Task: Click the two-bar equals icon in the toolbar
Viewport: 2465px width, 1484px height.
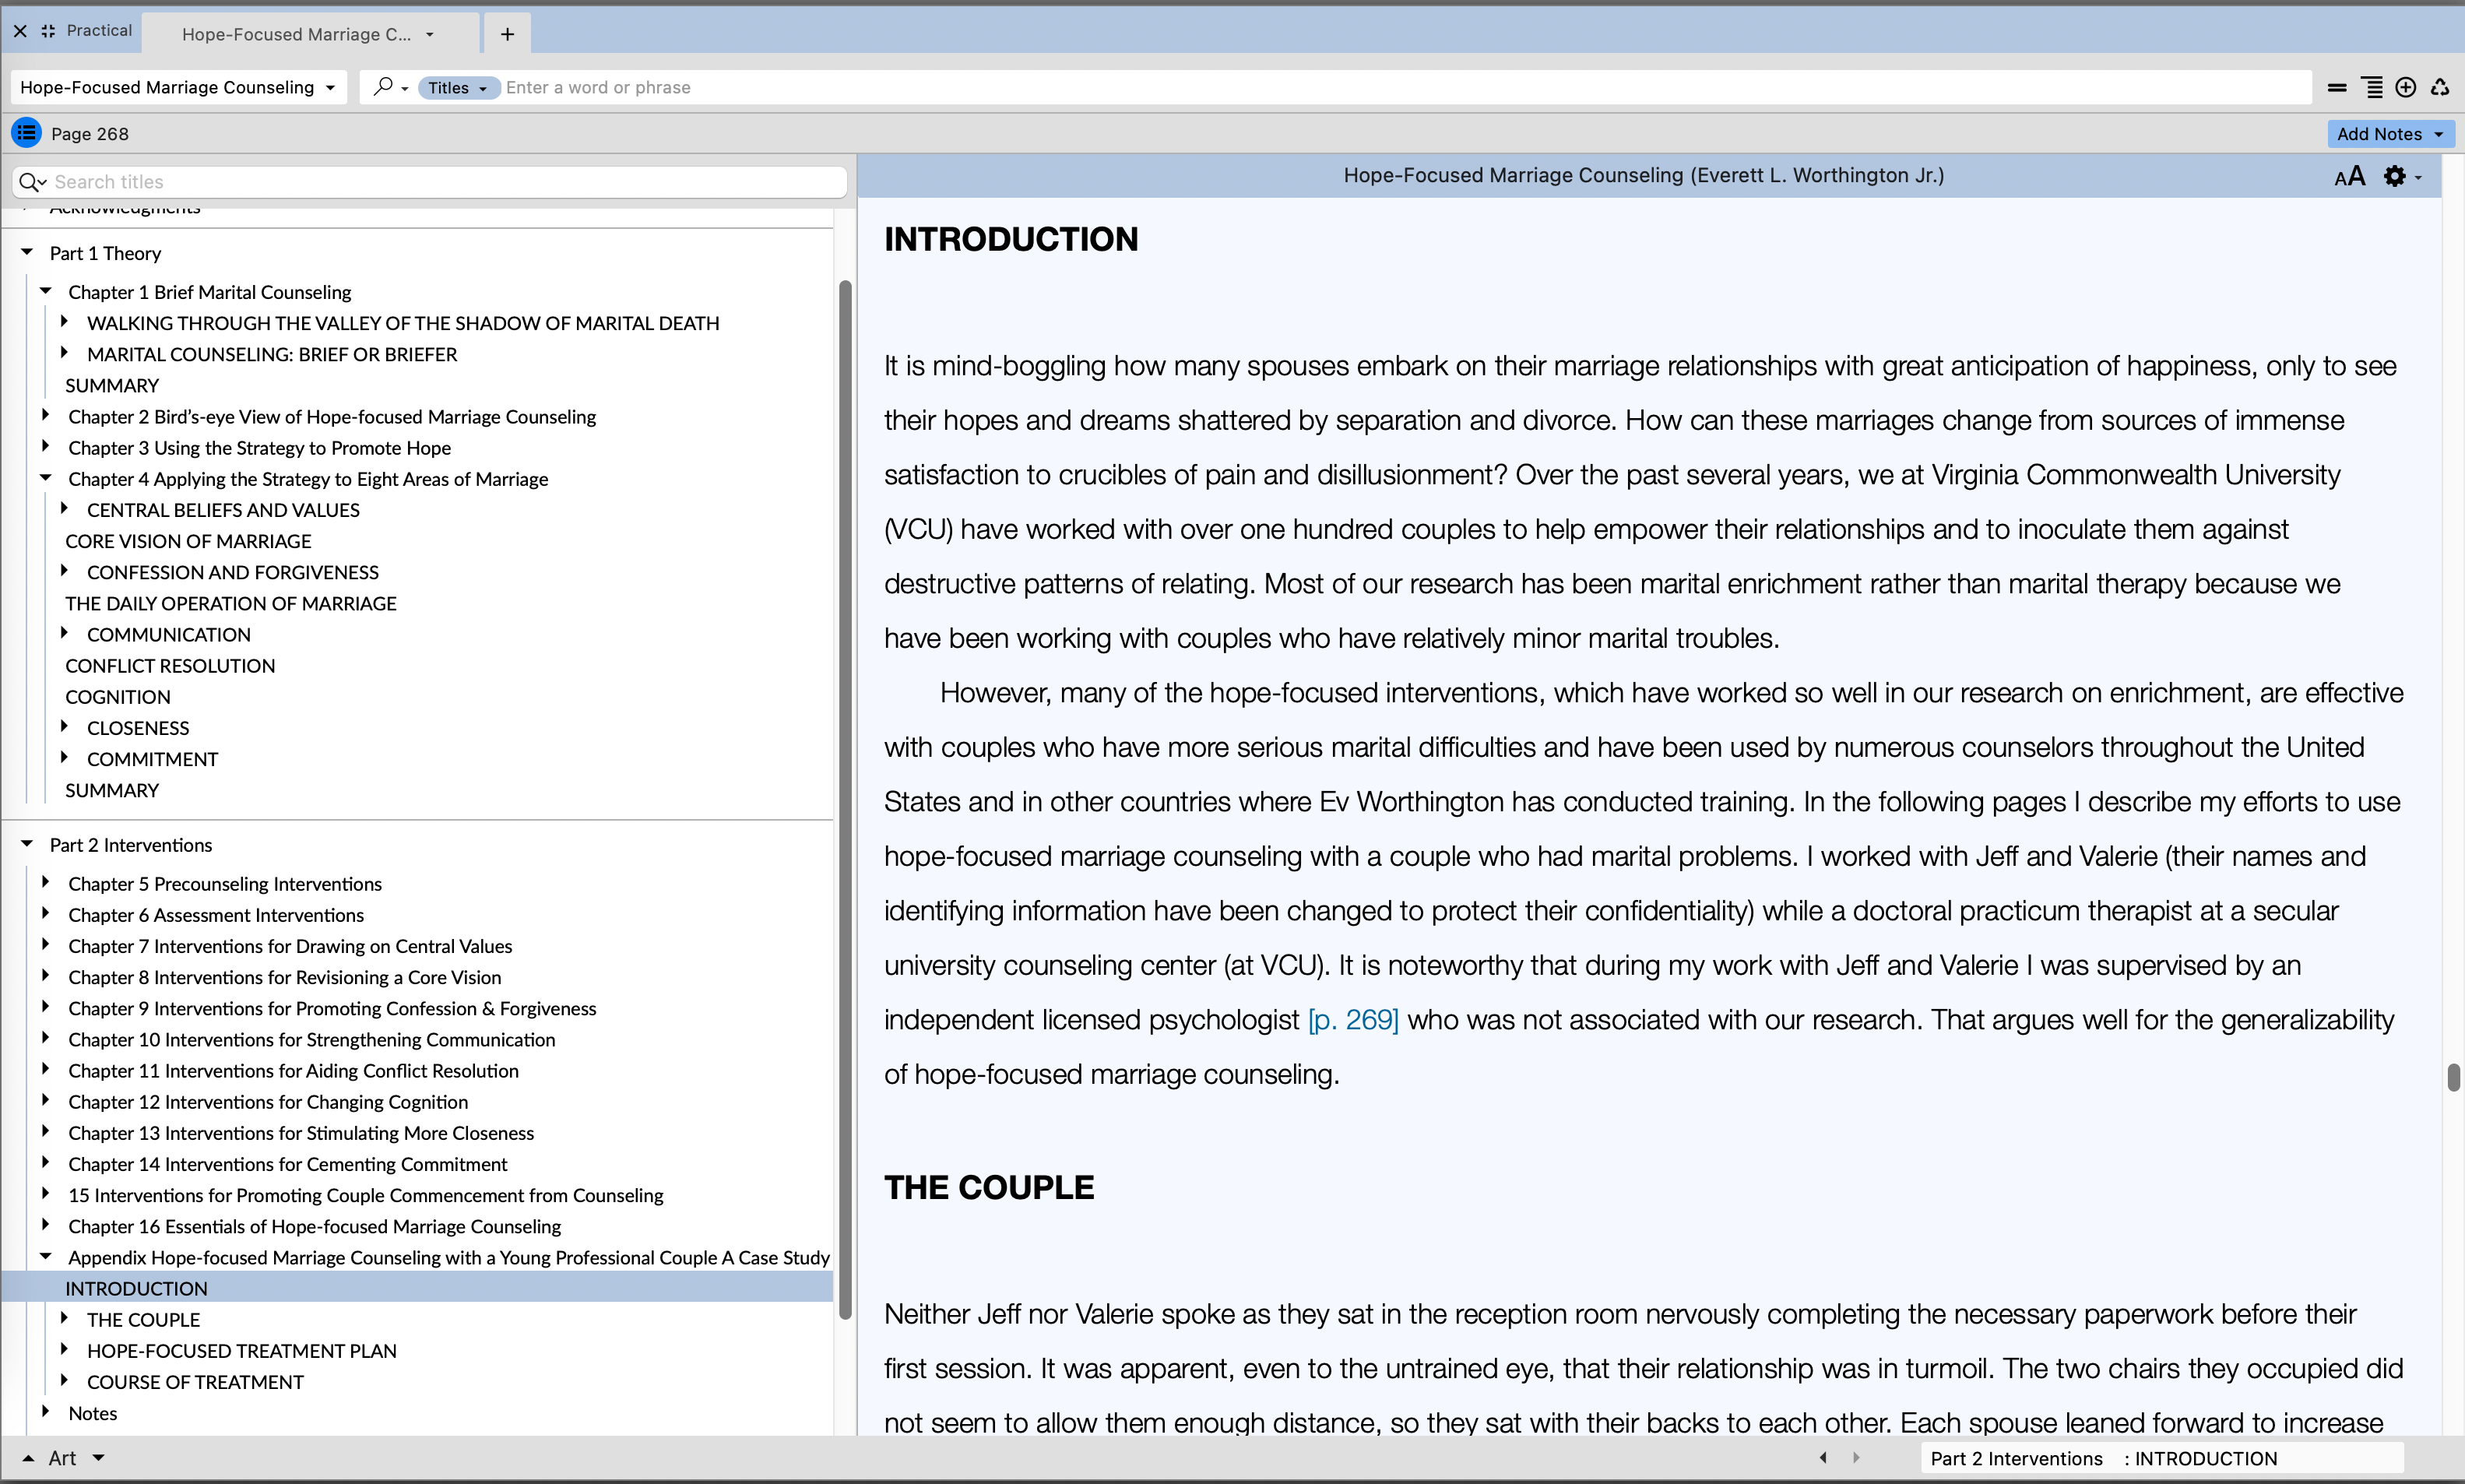Action: coord(2337,88)
